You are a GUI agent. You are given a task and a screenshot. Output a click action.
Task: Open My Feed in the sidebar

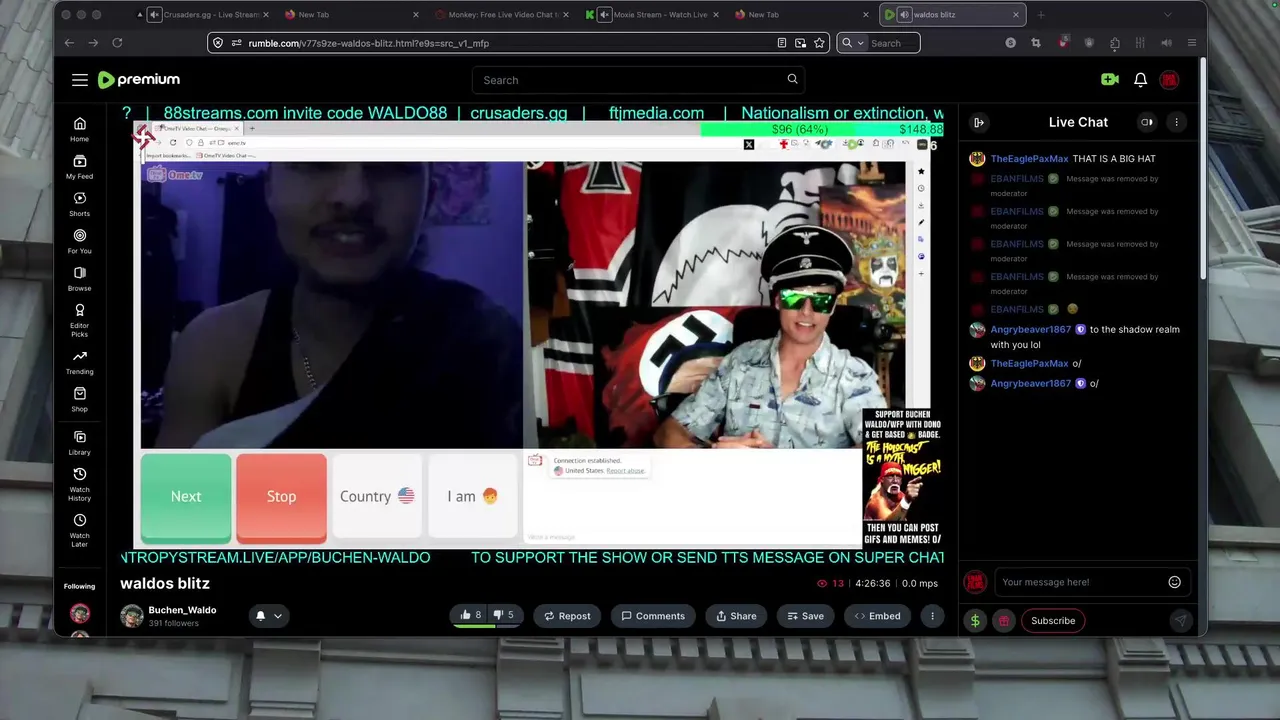79,167
